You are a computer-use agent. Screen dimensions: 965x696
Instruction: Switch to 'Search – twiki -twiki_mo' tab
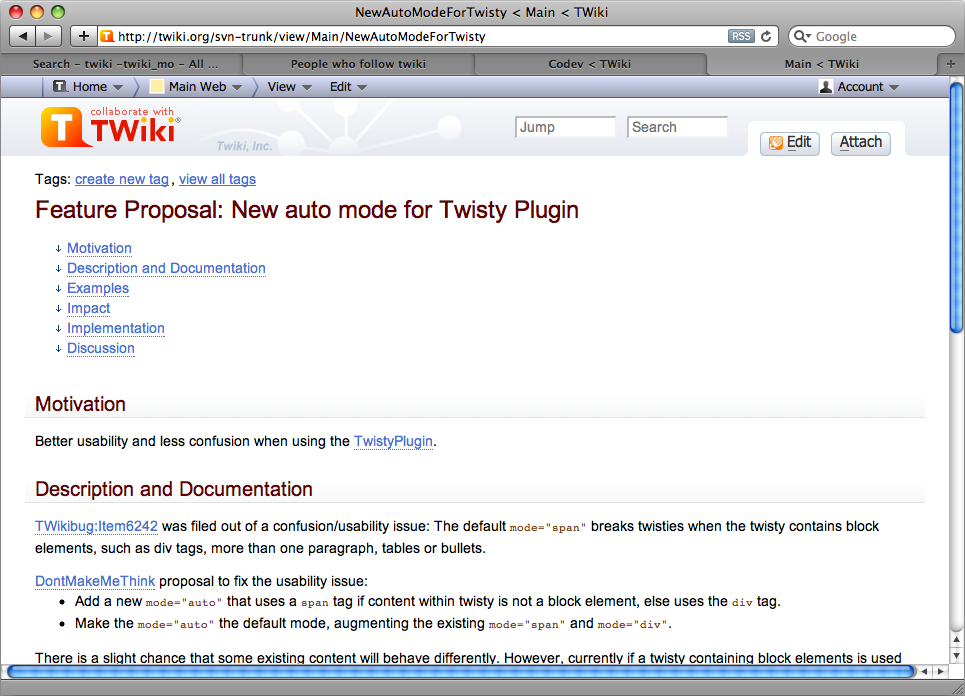coord(126,64)
